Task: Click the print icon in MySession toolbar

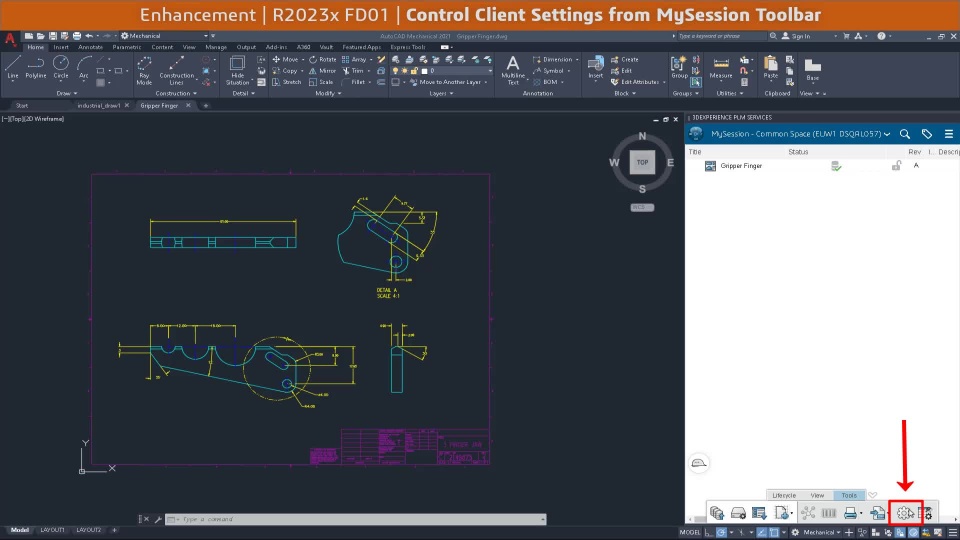Action: 850,513
